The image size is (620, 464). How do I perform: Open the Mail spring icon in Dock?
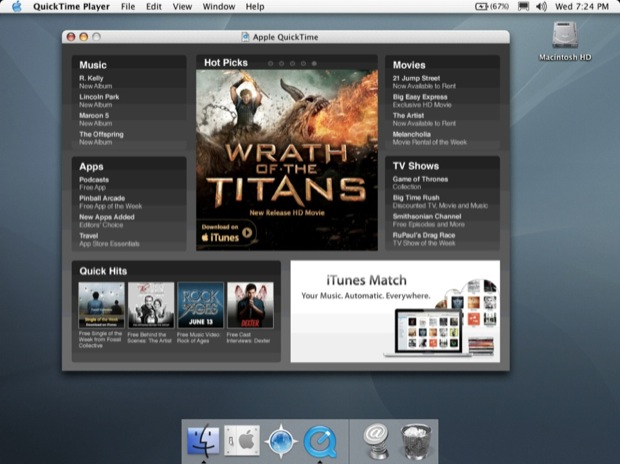tap(376, 441)
